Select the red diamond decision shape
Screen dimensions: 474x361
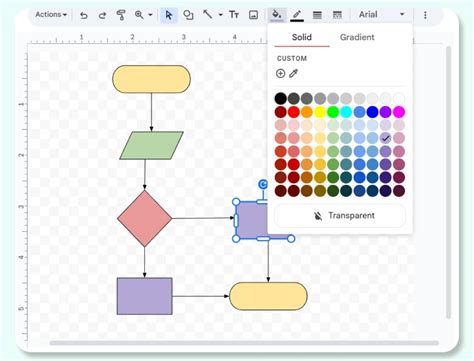coord(145,219)
